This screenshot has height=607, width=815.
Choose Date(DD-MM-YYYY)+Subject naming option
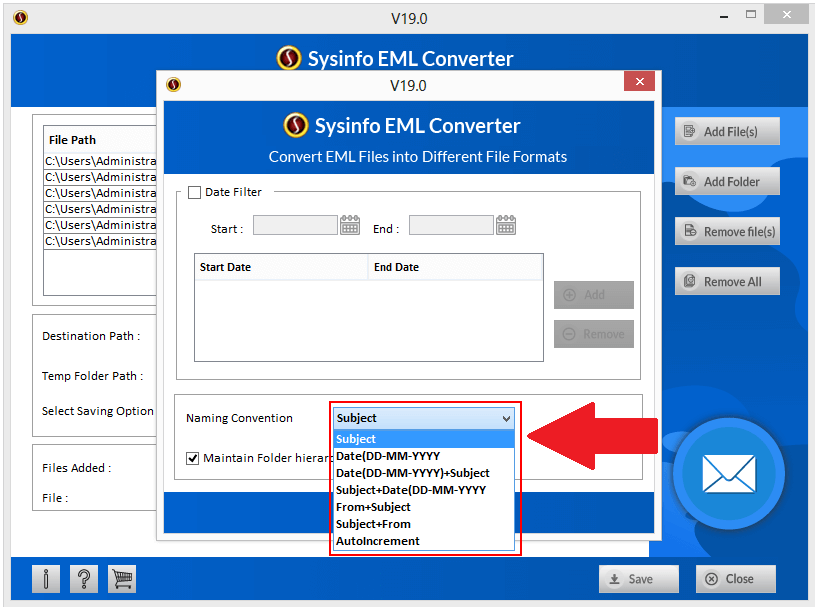pyautogui.click(x=424, y=473)
